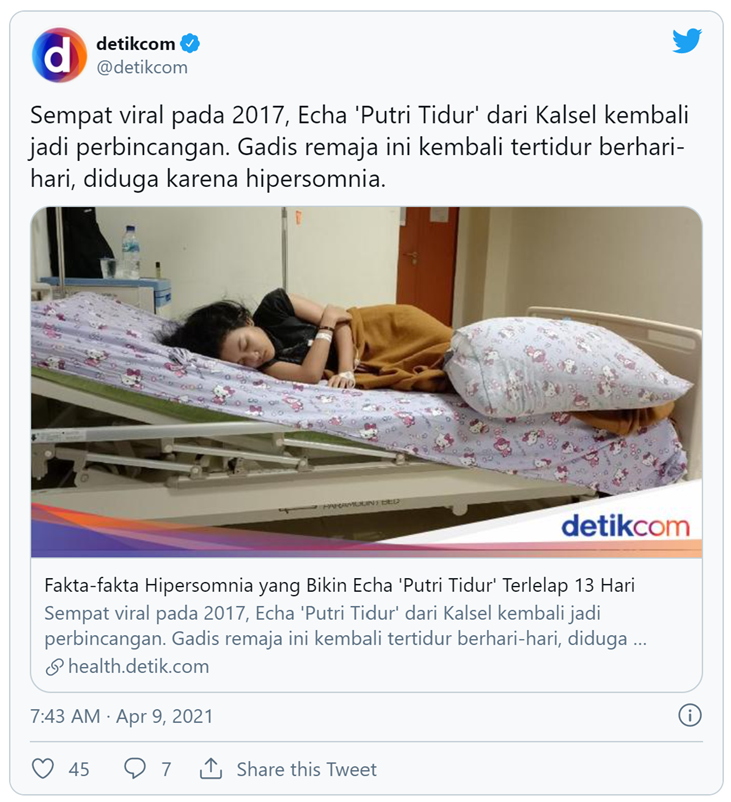The width and height of the screenshot is (731, 802).
Task: Open the Twitter bird logo
Action: [686, 41]
